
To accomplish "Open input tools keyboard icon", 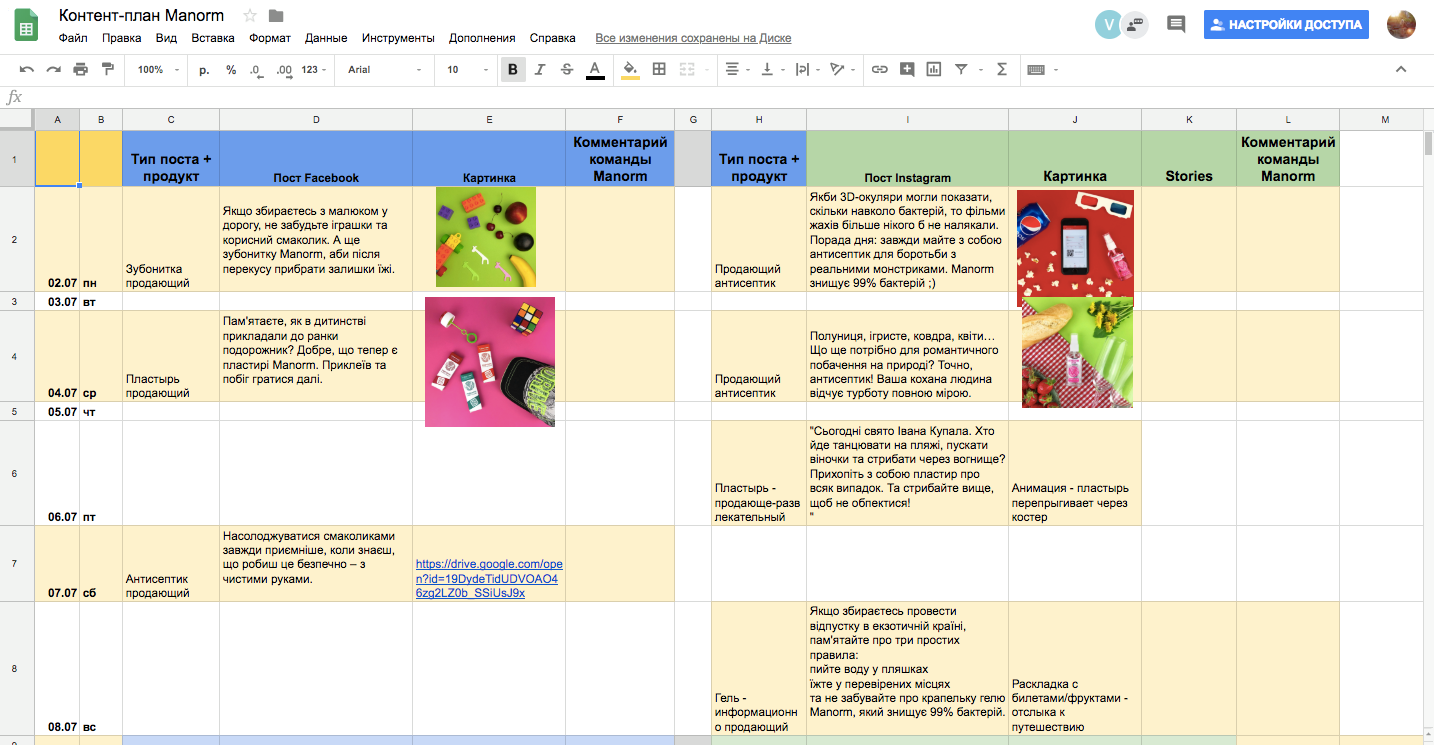I will (x=1036, y=69).
